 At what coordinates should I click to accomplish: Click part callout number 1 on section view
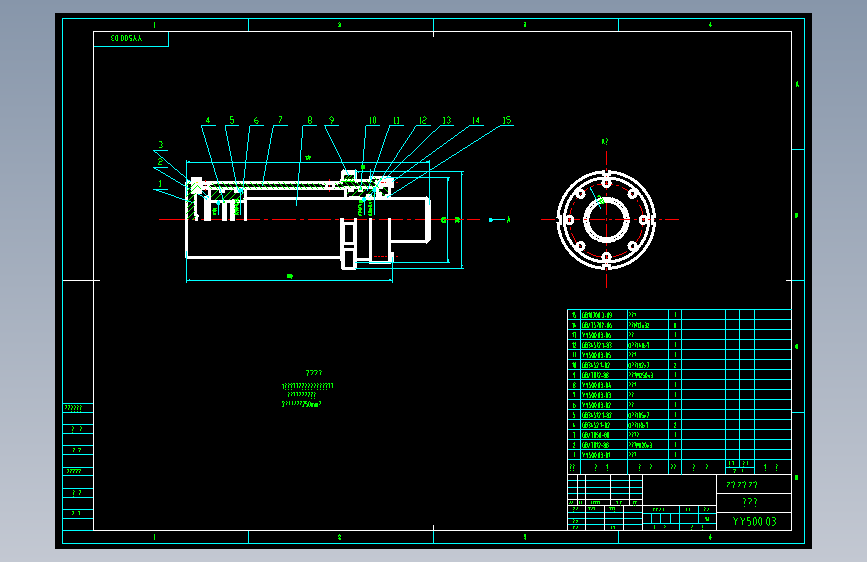pos(160,184)
